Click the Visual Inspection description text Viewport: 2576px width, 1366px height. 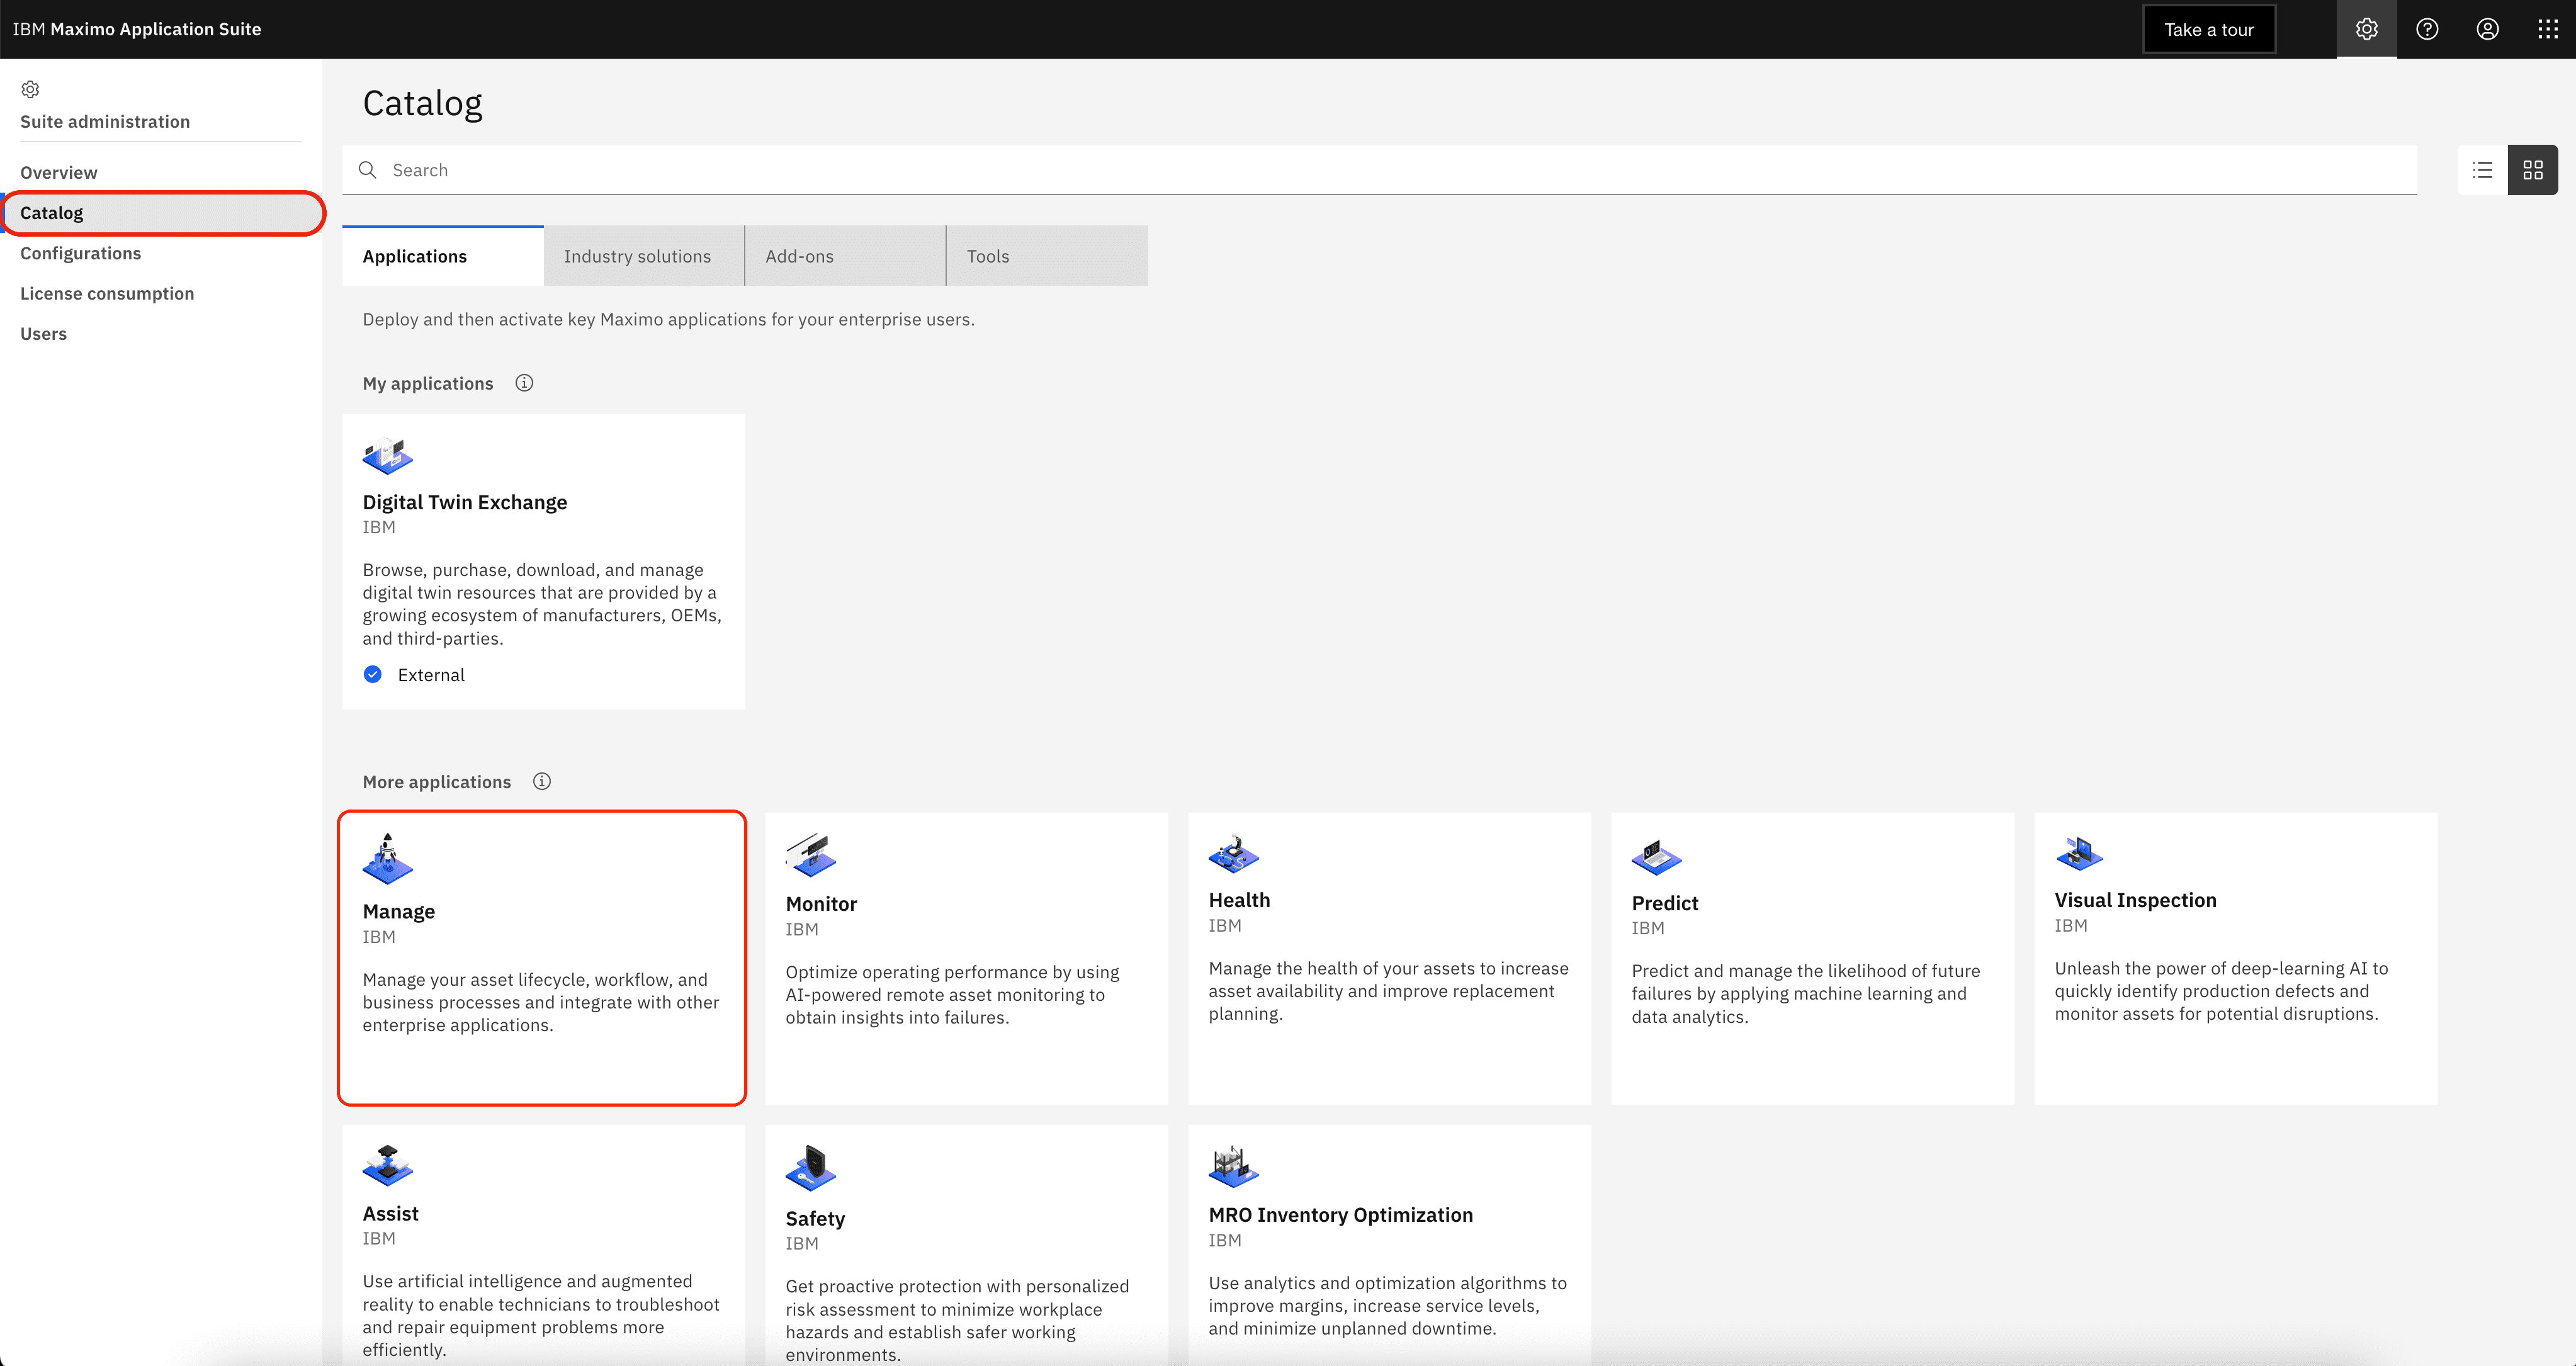(2221, 990)
